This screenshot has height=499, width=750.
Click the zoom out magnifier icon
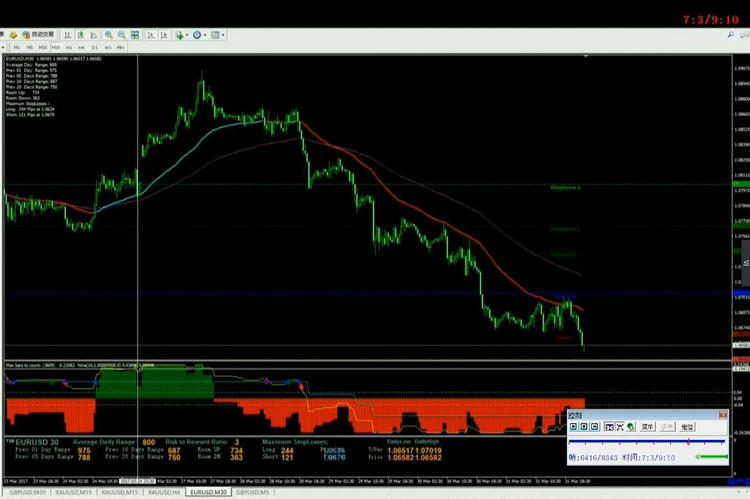point(121,35)
